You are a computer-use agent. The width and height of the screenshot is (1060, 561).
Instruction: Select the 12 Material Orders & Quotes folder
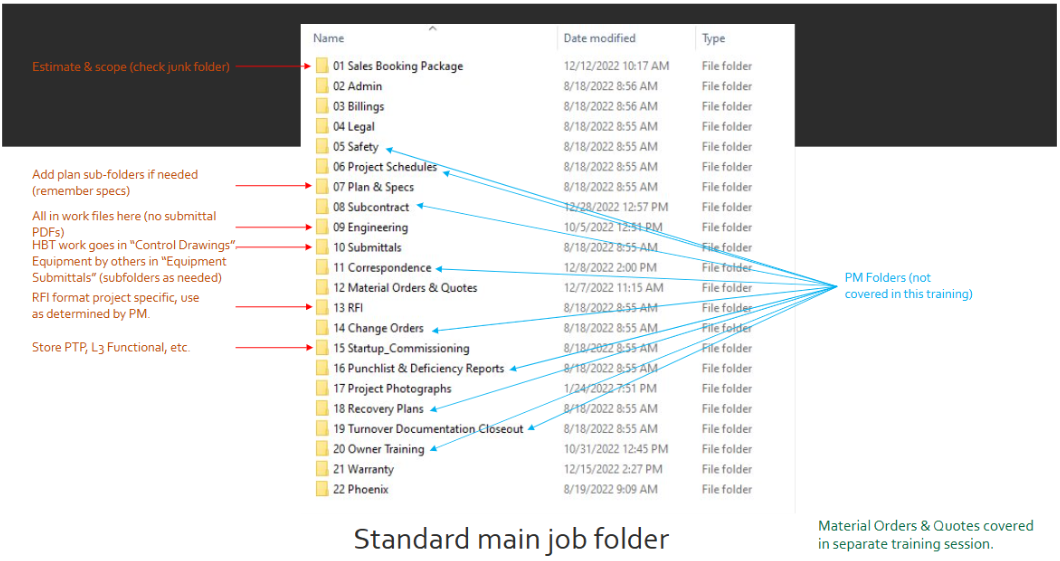[405, 288]
